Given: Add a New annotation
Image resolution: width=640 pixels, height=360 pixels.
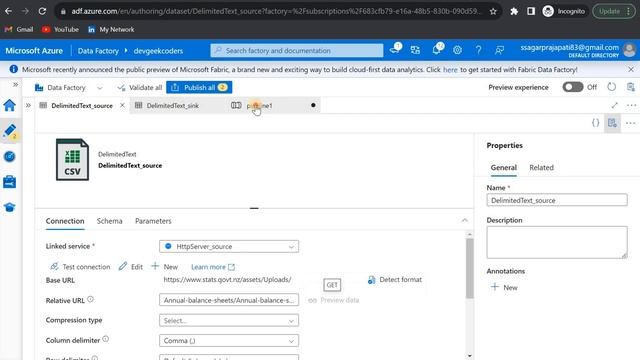Looking at the screenshot, I should pos(504,287).
